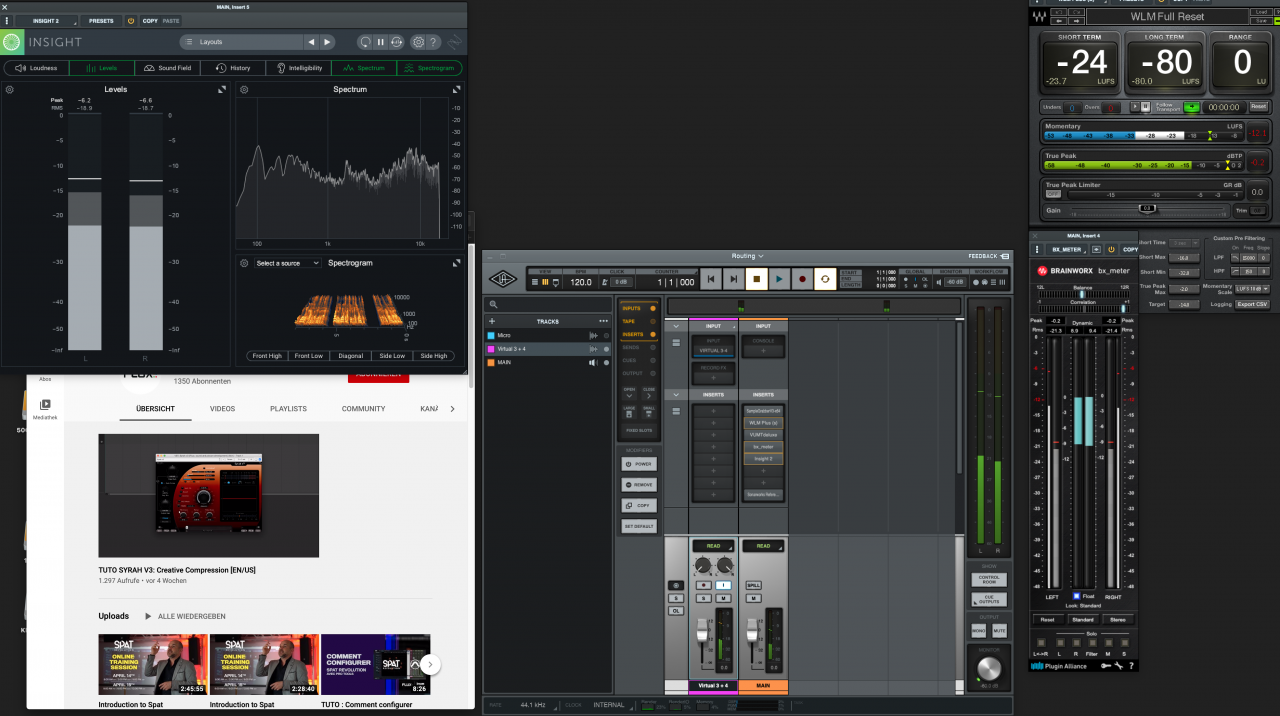Image resolution: width=1280 pixels, height=716 pixels.
Task: Open tracks options three-dot menu
Action: [603, 321]
